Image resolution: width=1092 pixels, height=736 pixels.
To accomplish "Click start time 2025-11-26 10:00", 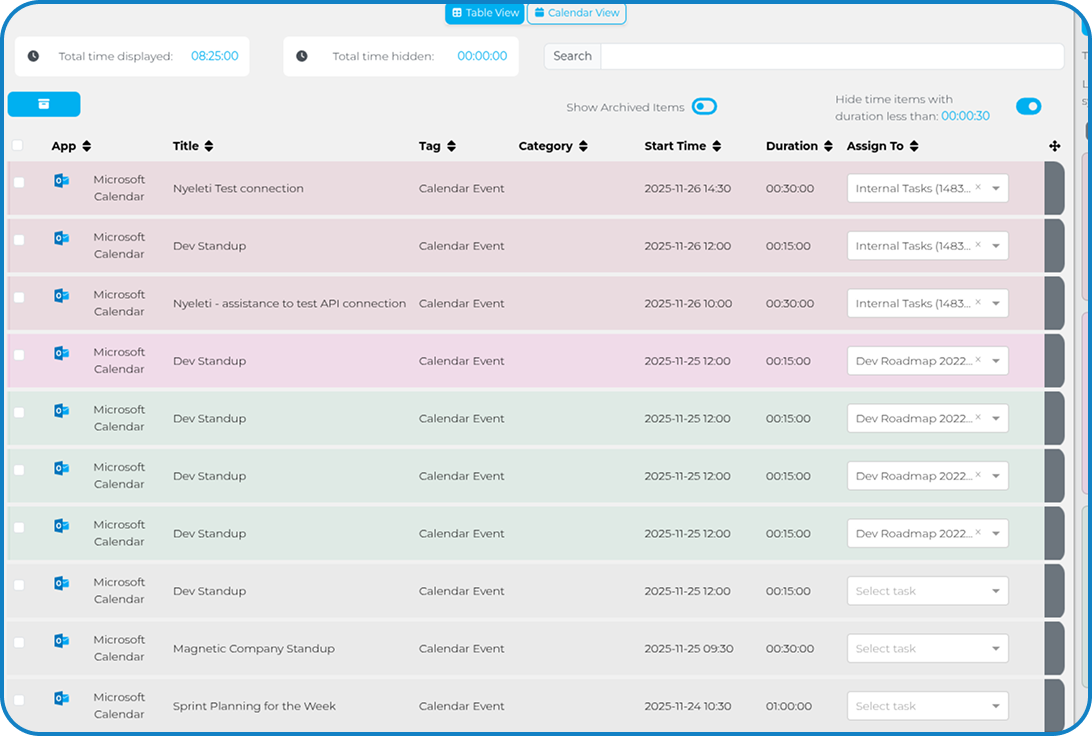I will pyautogui.click(x=688, y=304).
